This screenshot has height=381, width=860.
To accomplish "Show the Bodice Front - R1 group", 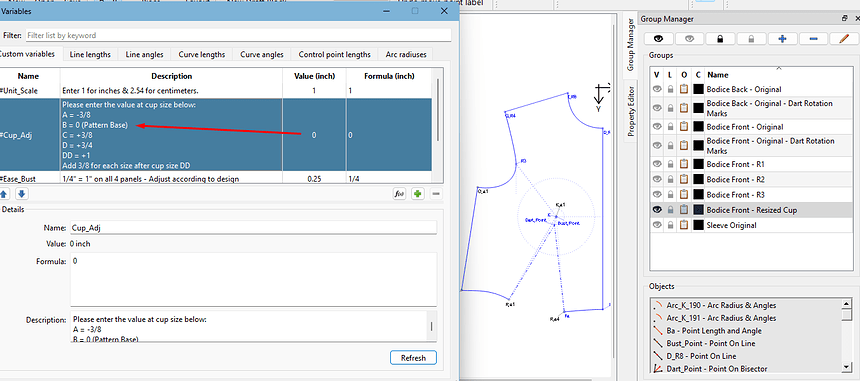I will click(657, 164).
